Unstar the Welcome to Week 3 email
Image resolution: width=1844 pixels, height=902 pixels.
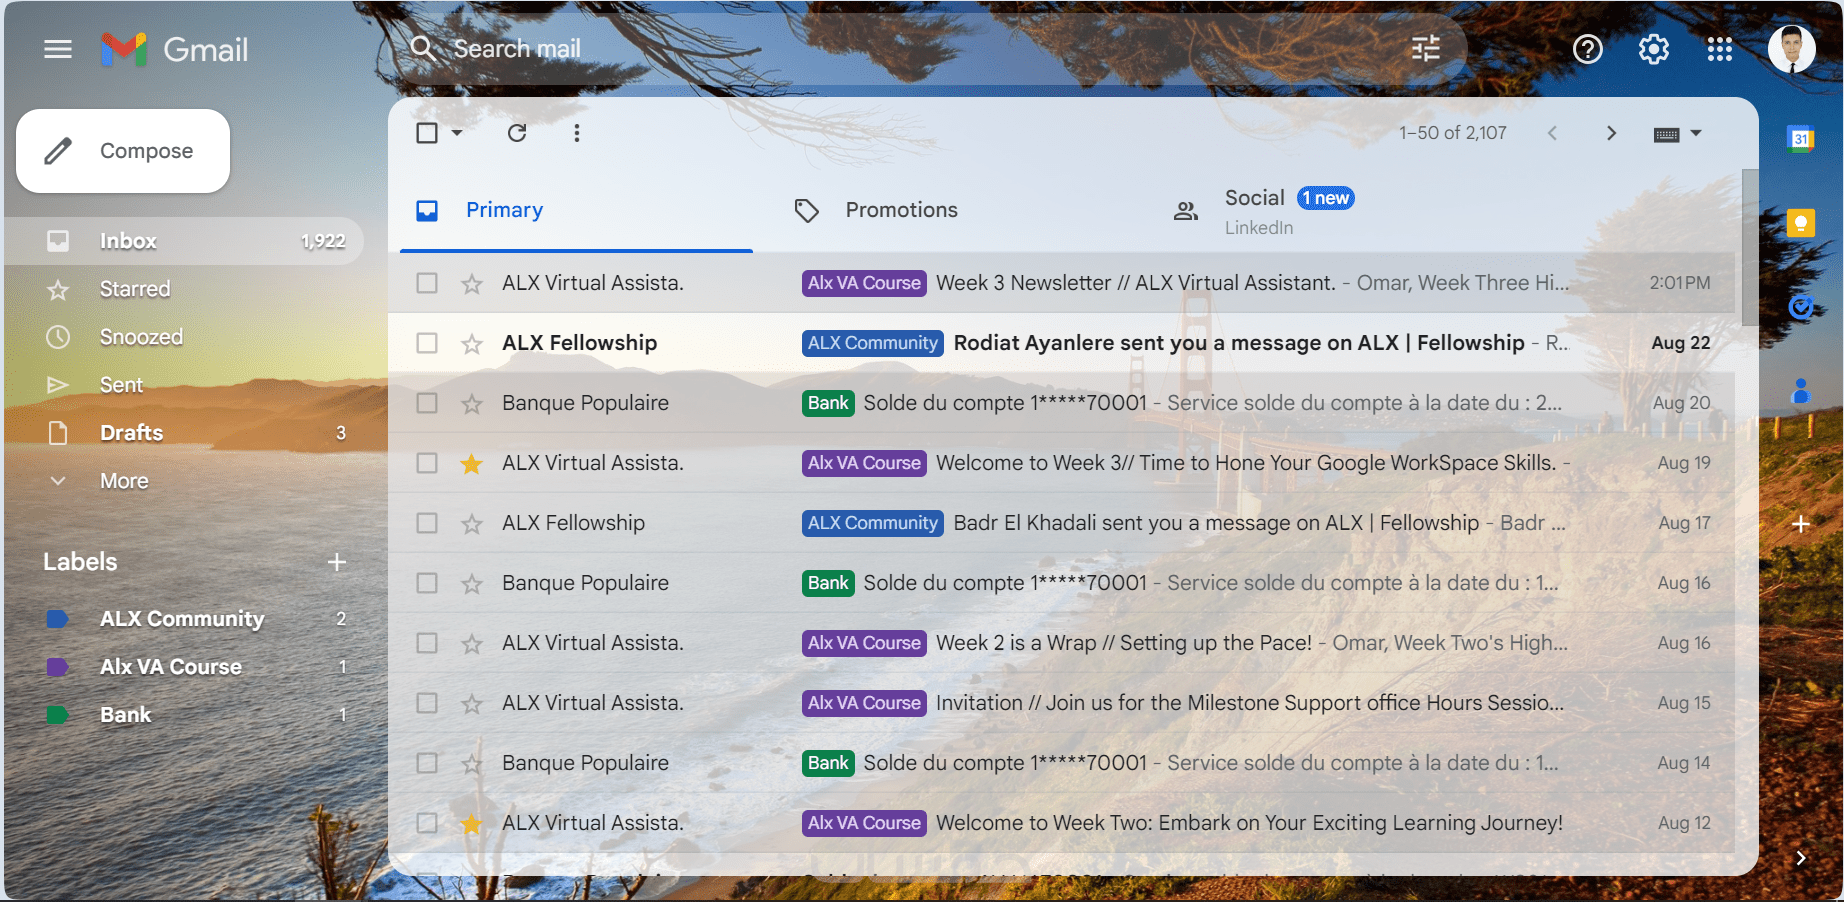(x=472, y=464)
